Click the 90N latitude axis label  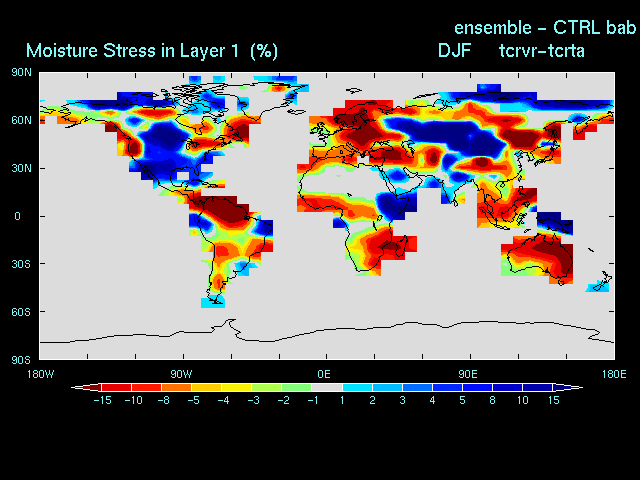pyautogui.click(x=21, y=72)
